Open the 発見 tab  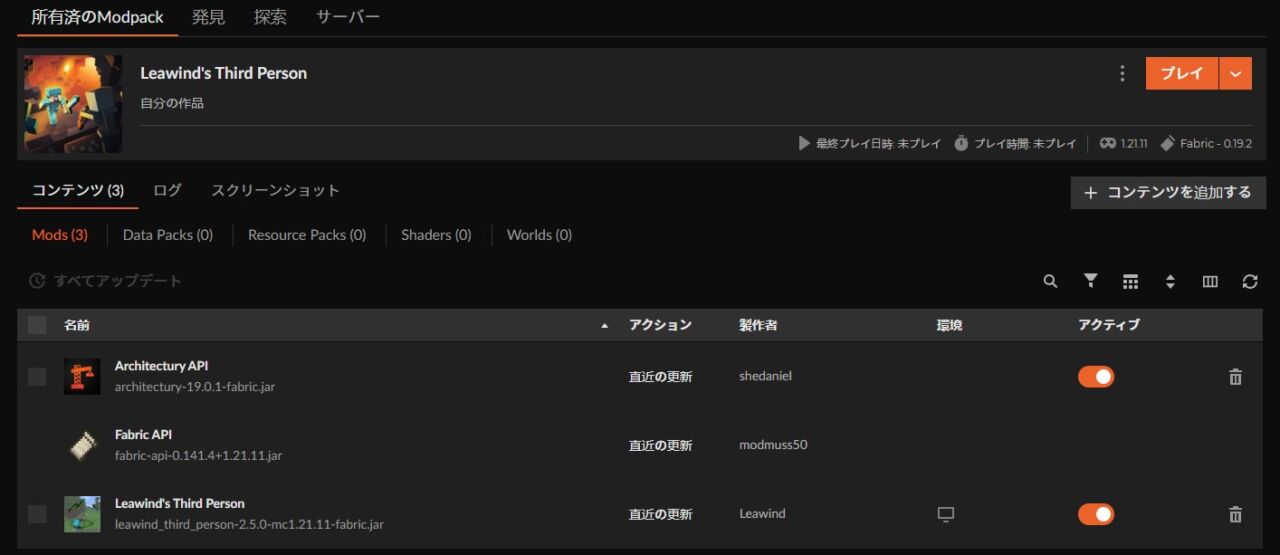(x=209, y=17)
